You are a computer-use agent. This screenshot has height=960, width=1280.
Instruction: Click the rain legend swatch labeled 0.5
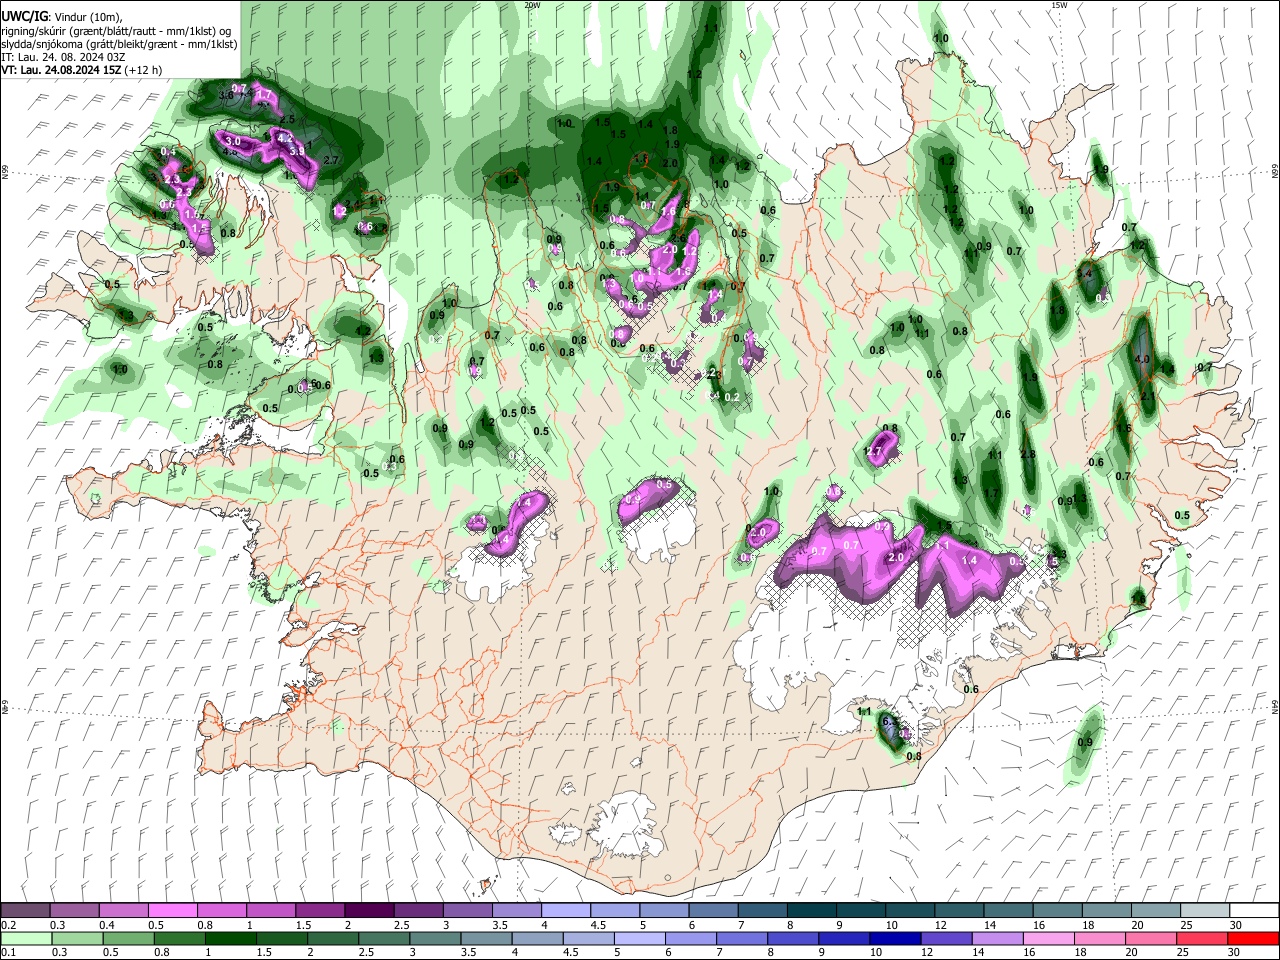(x=128, y=938)
